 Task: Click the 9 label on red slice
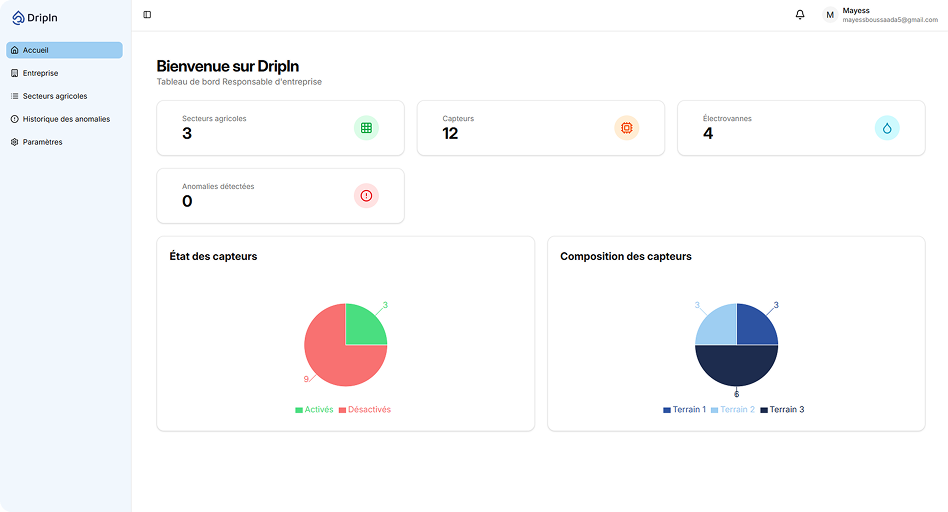[x=306, y=379]
